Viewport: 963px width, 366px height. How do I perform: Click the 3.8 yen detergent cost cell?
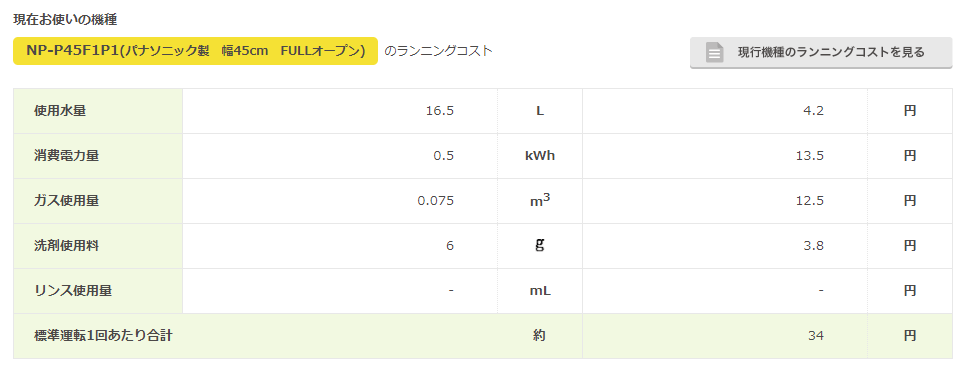tap(725, 246)
